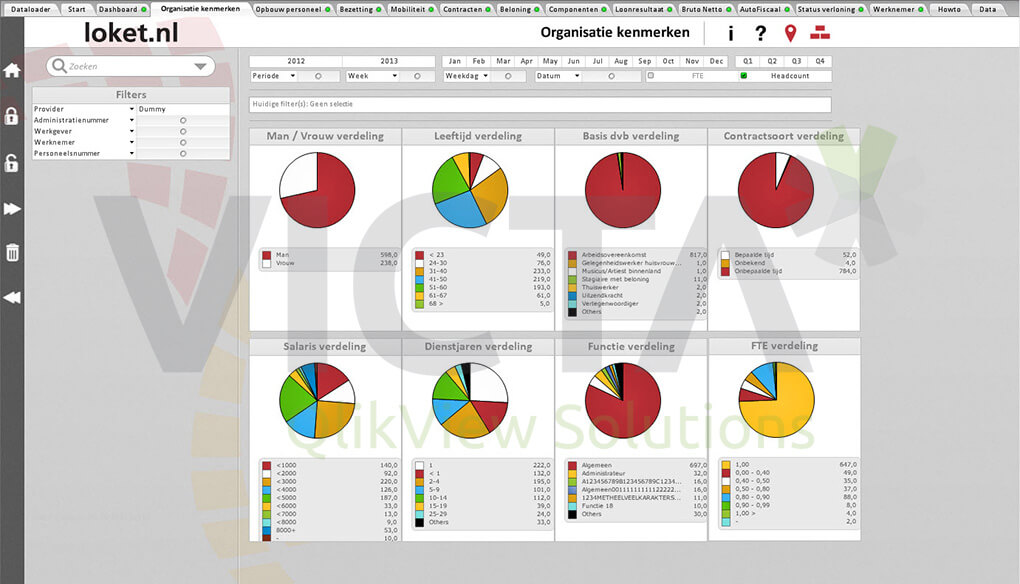Expand the Provider filter dropdown arrow

131,109
